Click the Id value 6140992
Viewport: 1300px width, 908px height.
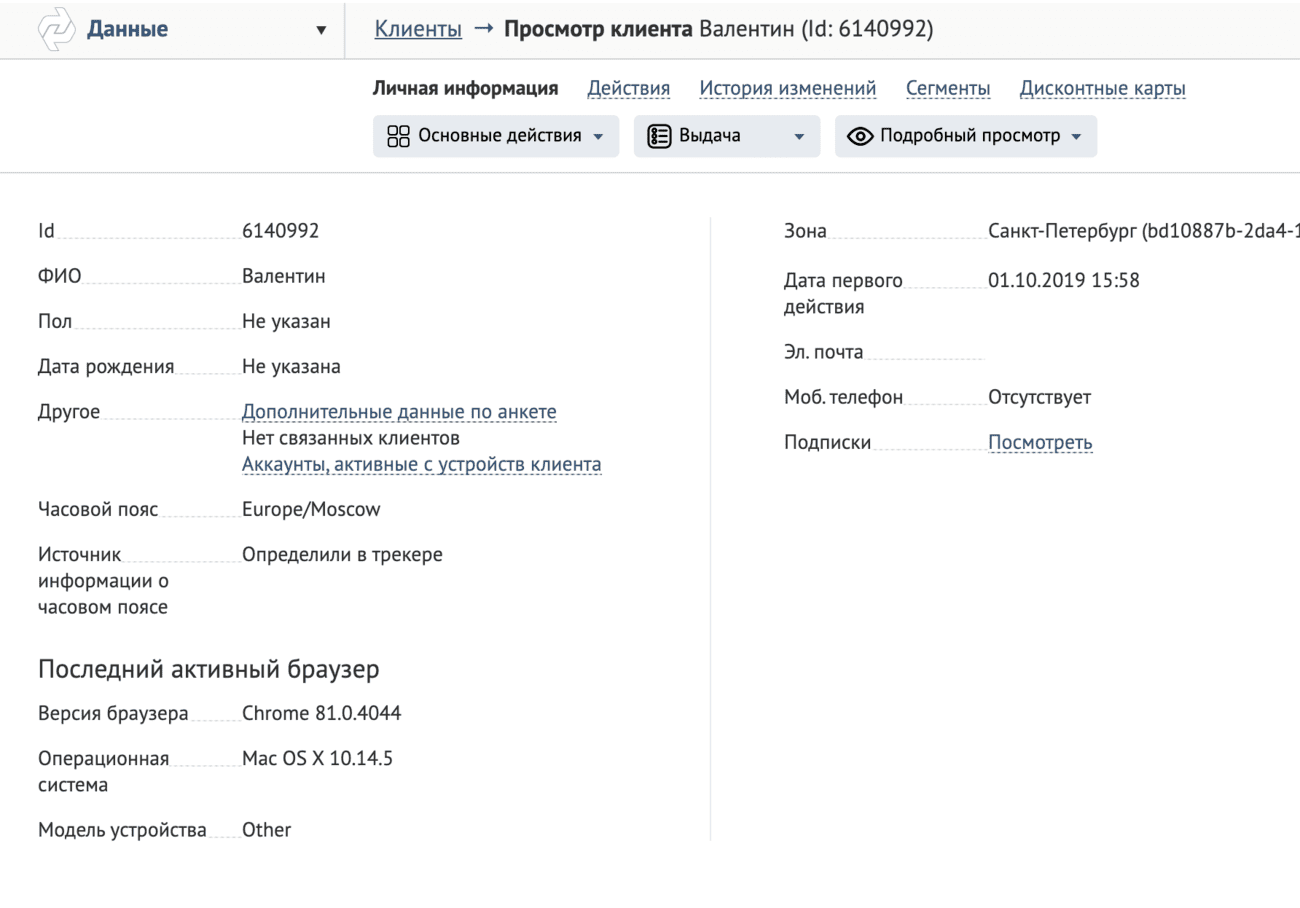[280, 231]
